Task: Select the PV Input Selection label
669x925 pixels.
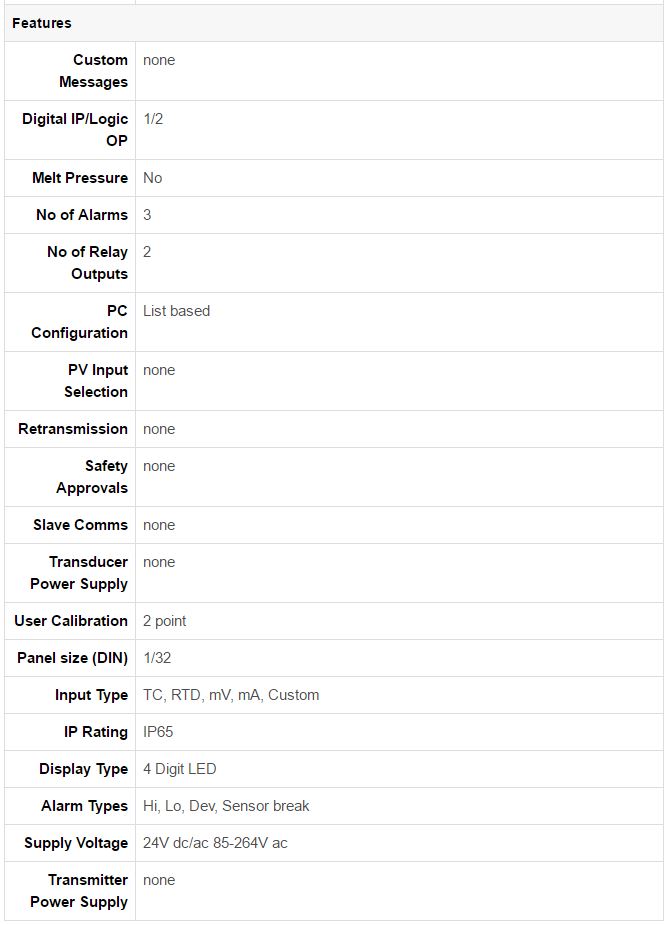Action: click(x=96, y=381)
